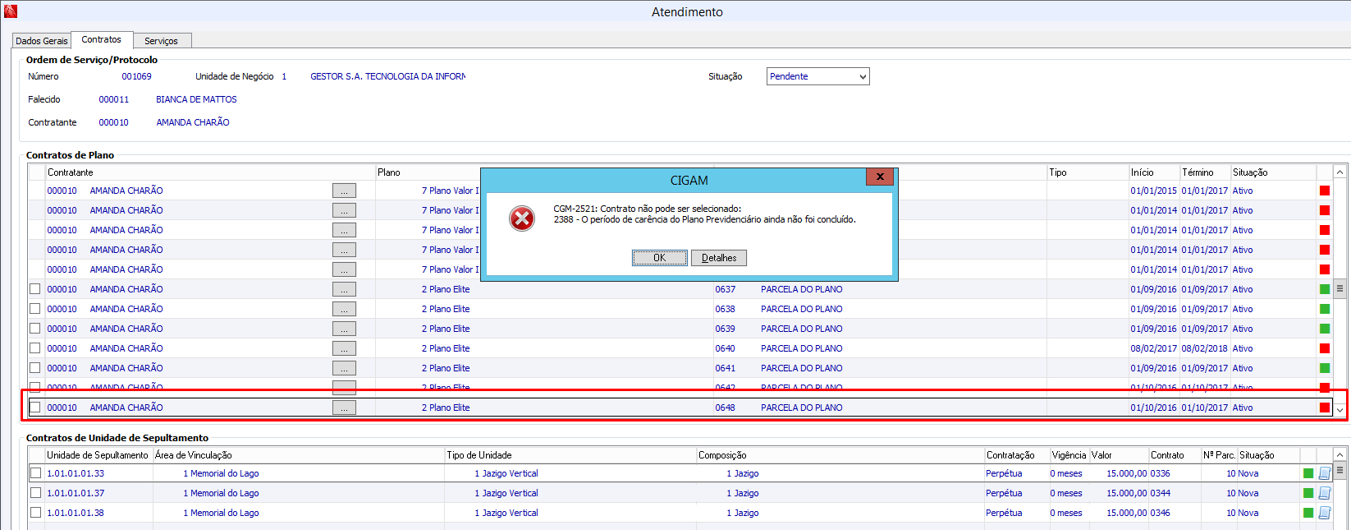Tick the checkbox for contract 0648

(x=36, y=408)
